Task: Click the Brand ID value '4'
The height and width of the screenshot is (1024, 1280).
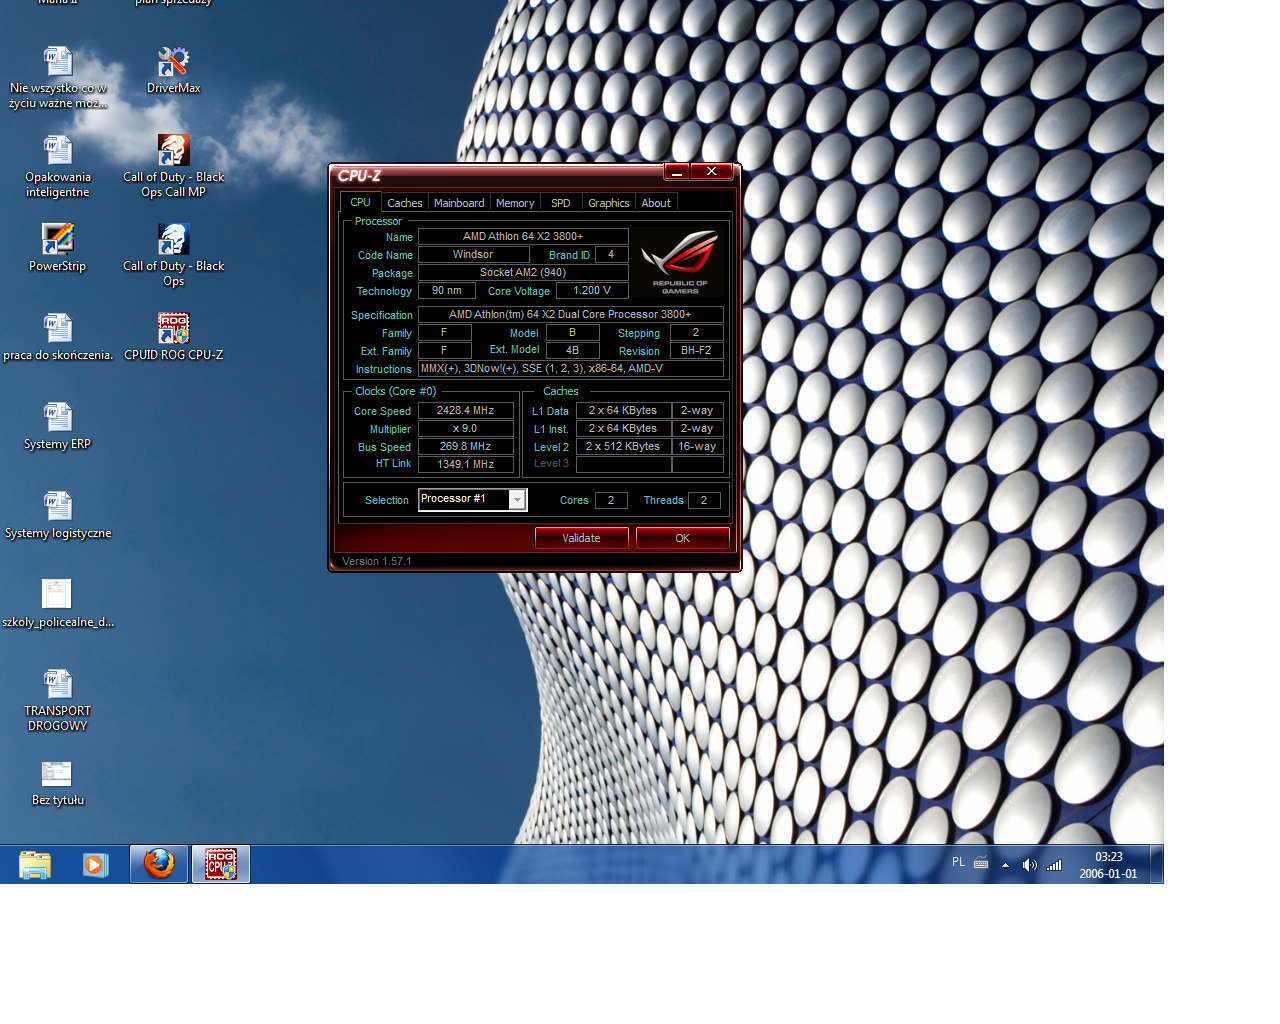Action: coord(611,254)
